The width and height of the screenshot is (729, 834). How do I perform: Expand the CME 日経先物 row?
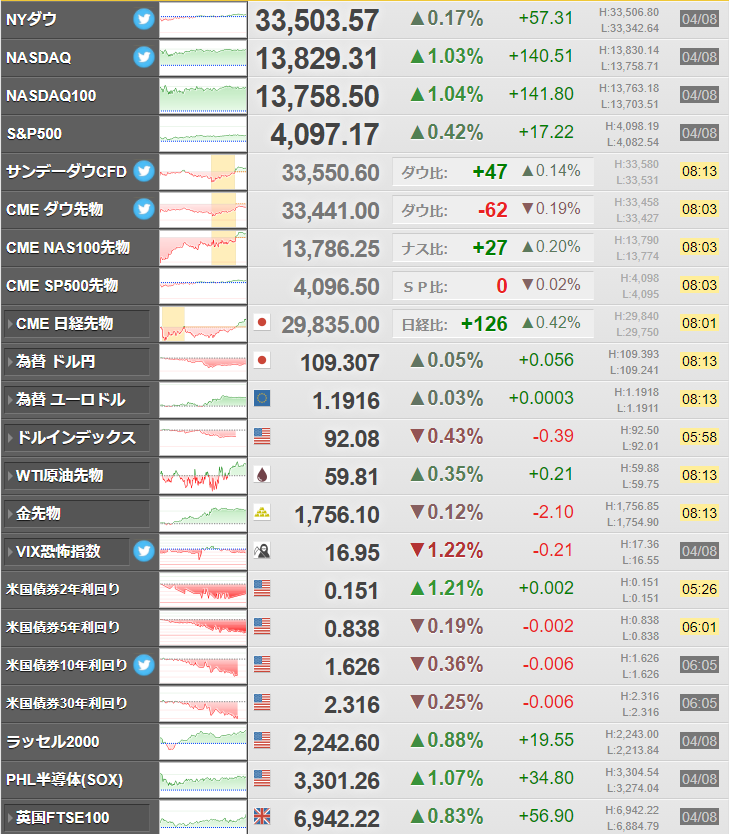pos(77,323)
